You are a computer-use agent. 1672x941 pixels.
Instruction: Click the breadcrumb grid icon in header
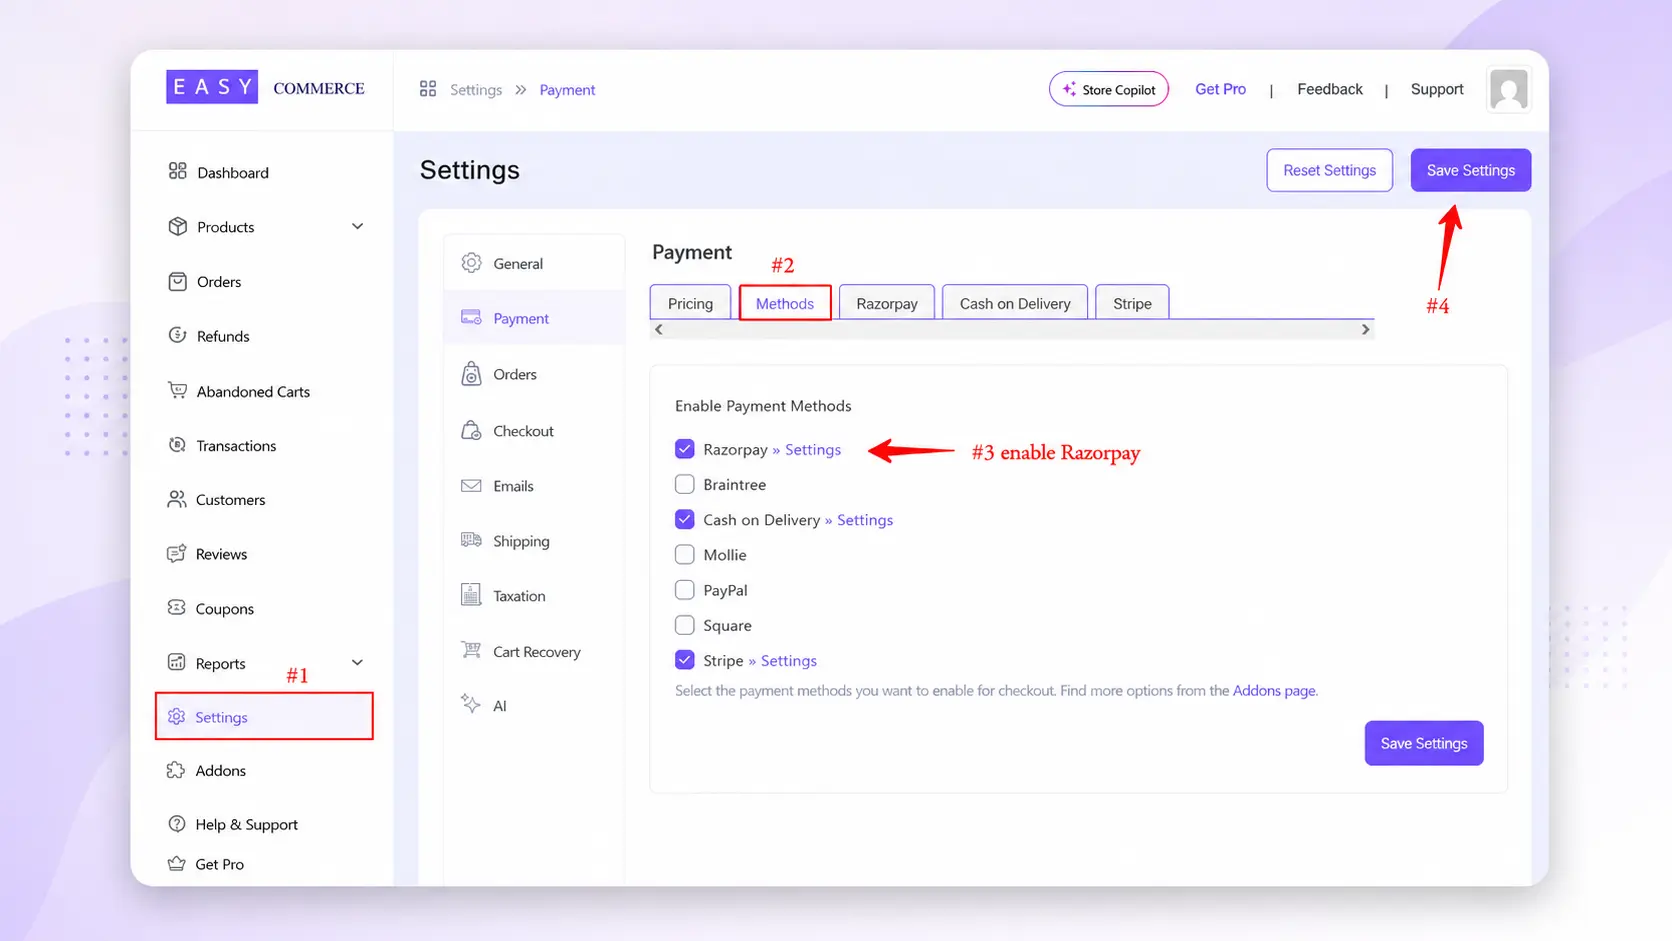pyautogui.click(x=428, y=89)
